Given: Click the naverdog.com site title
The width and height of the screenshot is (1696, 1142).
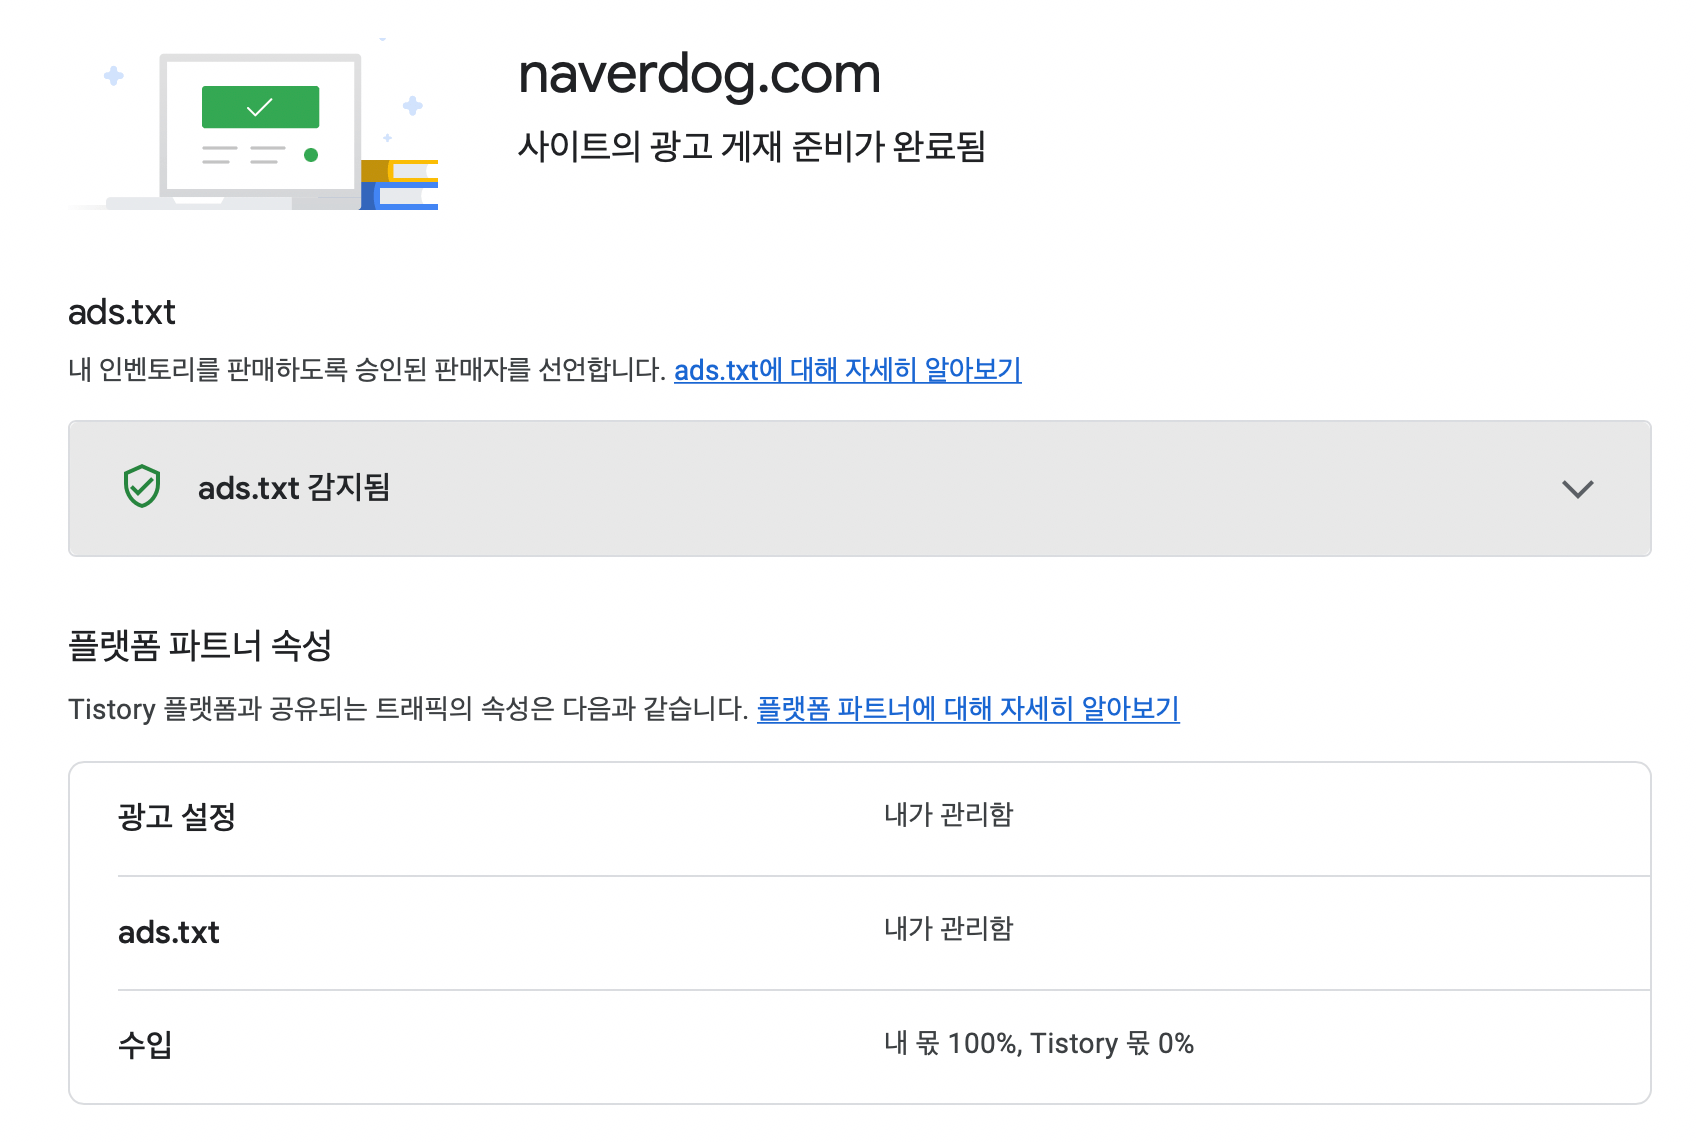Looking at the screenshot, I should pos(699,74).
